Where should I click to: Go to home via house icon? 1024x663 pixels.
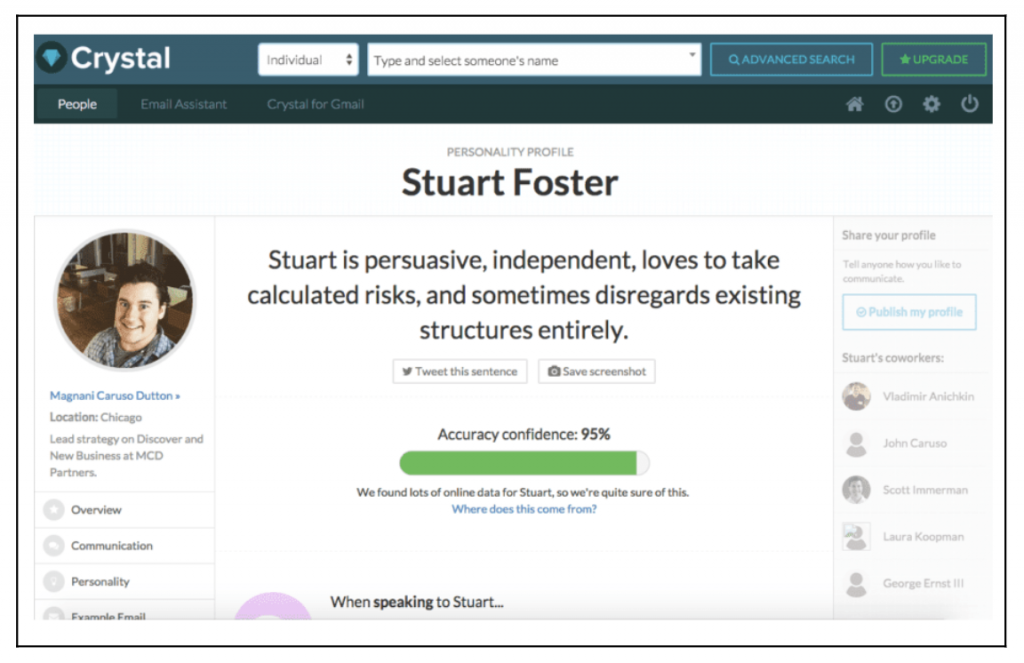[x=855, y=104]
